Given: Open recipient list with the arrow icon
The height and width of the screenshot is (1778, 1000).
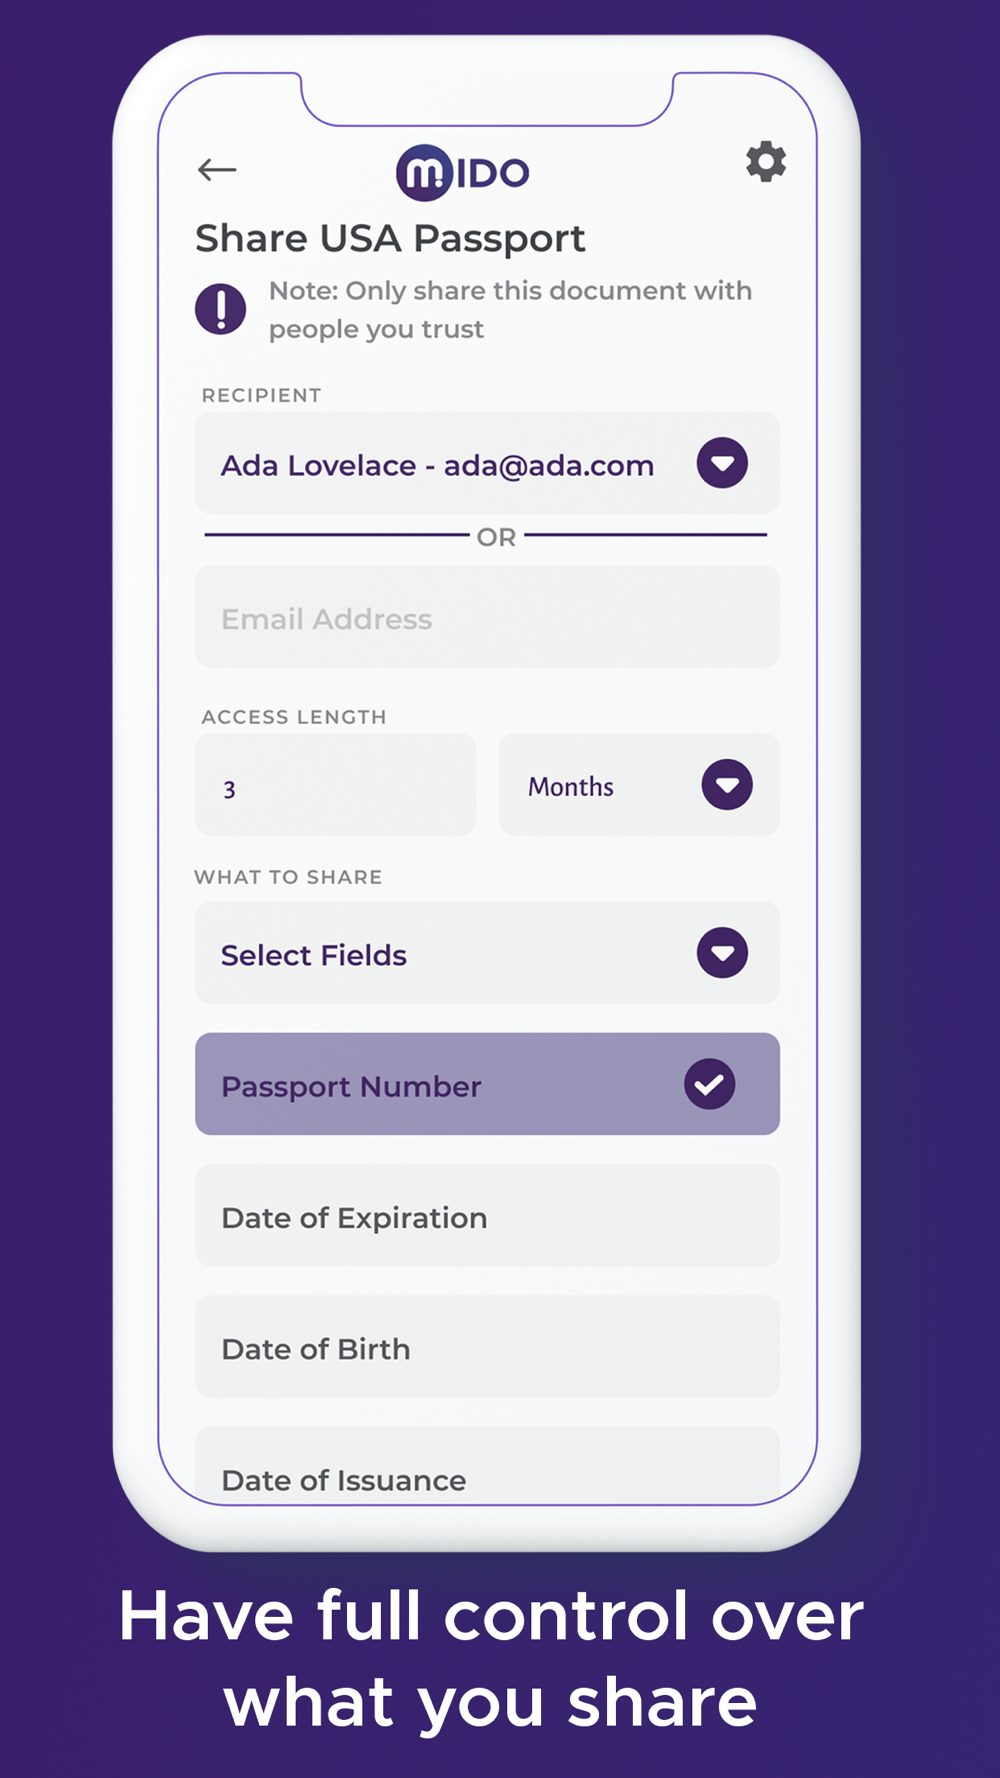Looking at the screenshot, I should pos(723,463).
